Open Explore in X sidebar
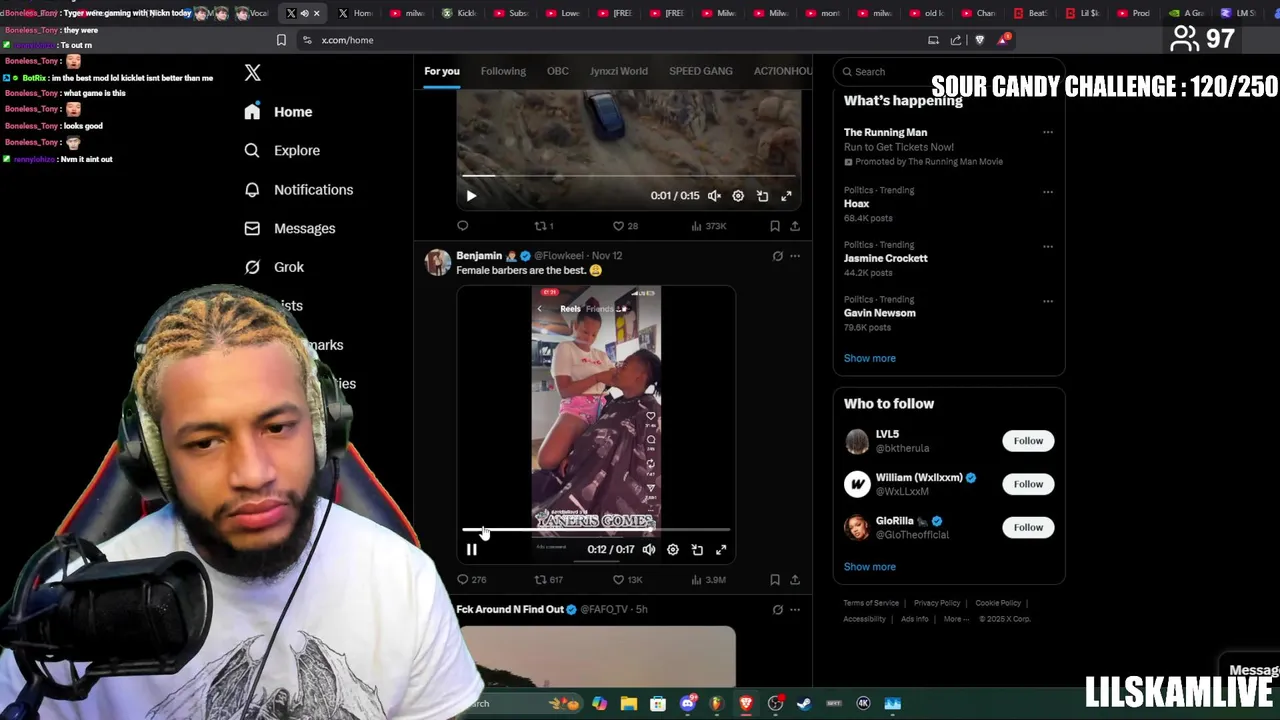 coord(282,150)
